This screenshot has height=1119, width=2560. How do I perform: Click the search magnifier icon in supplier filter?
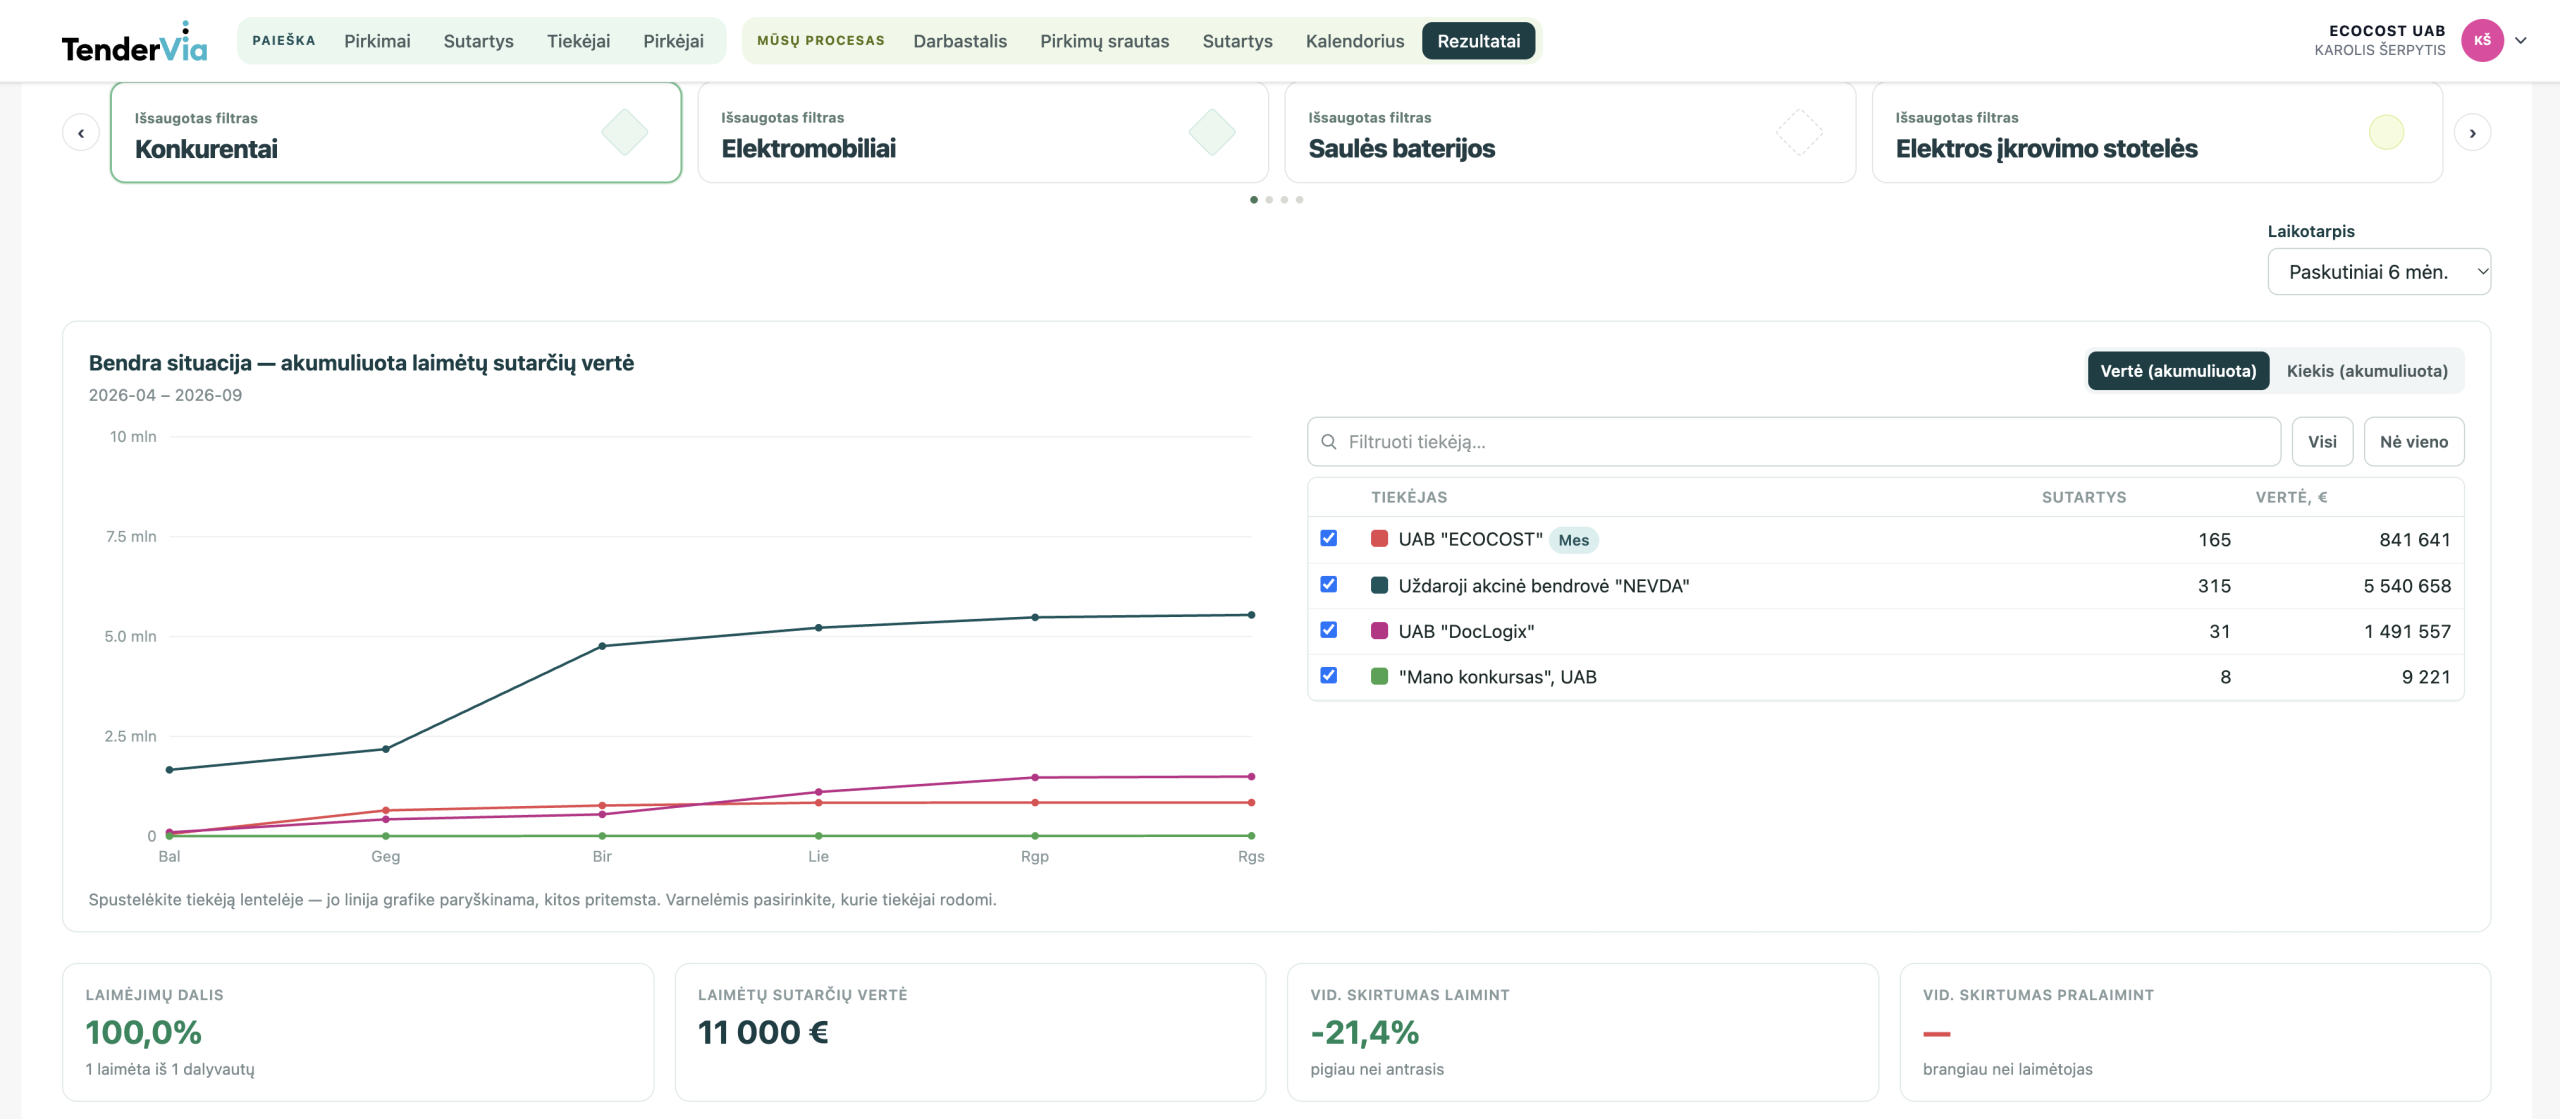click(1329, 442)
